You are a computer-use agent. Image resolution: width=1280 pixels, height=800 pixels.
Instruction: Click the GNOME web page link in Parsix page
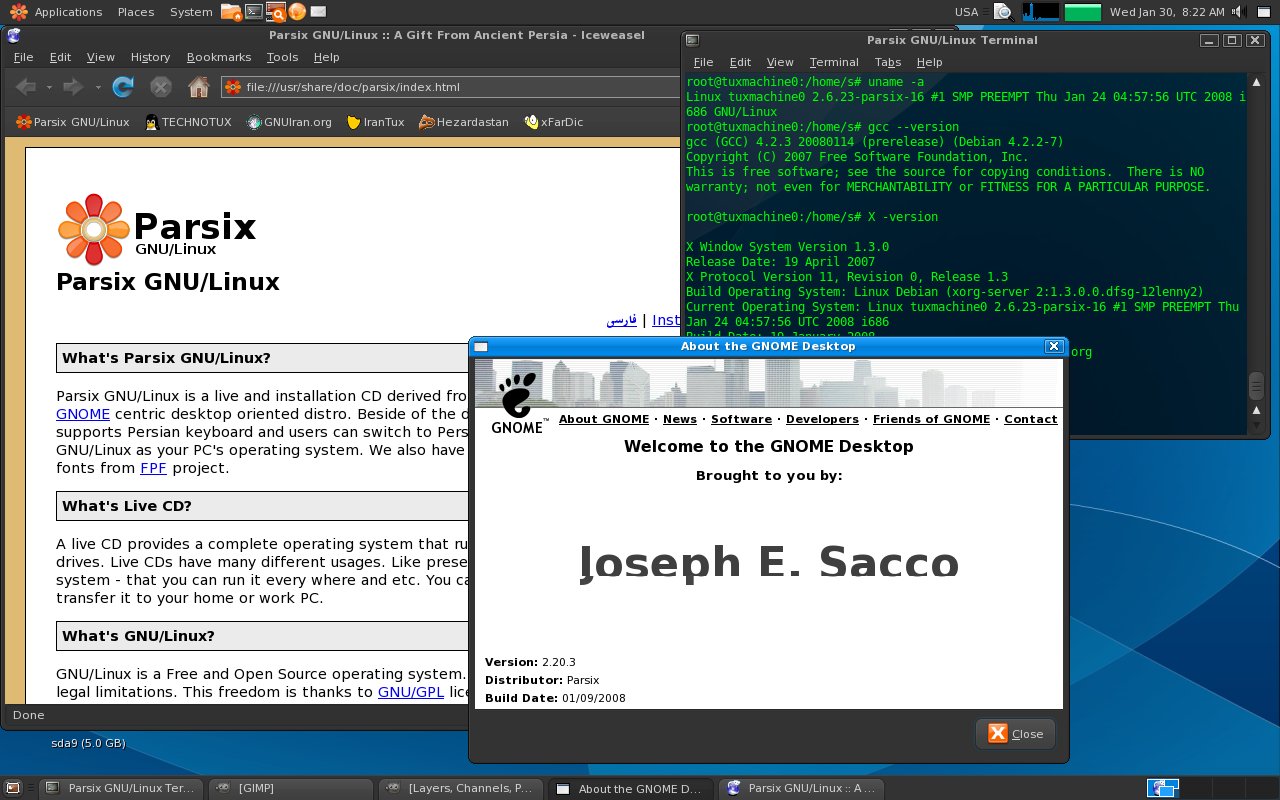[x=83, y=414]
